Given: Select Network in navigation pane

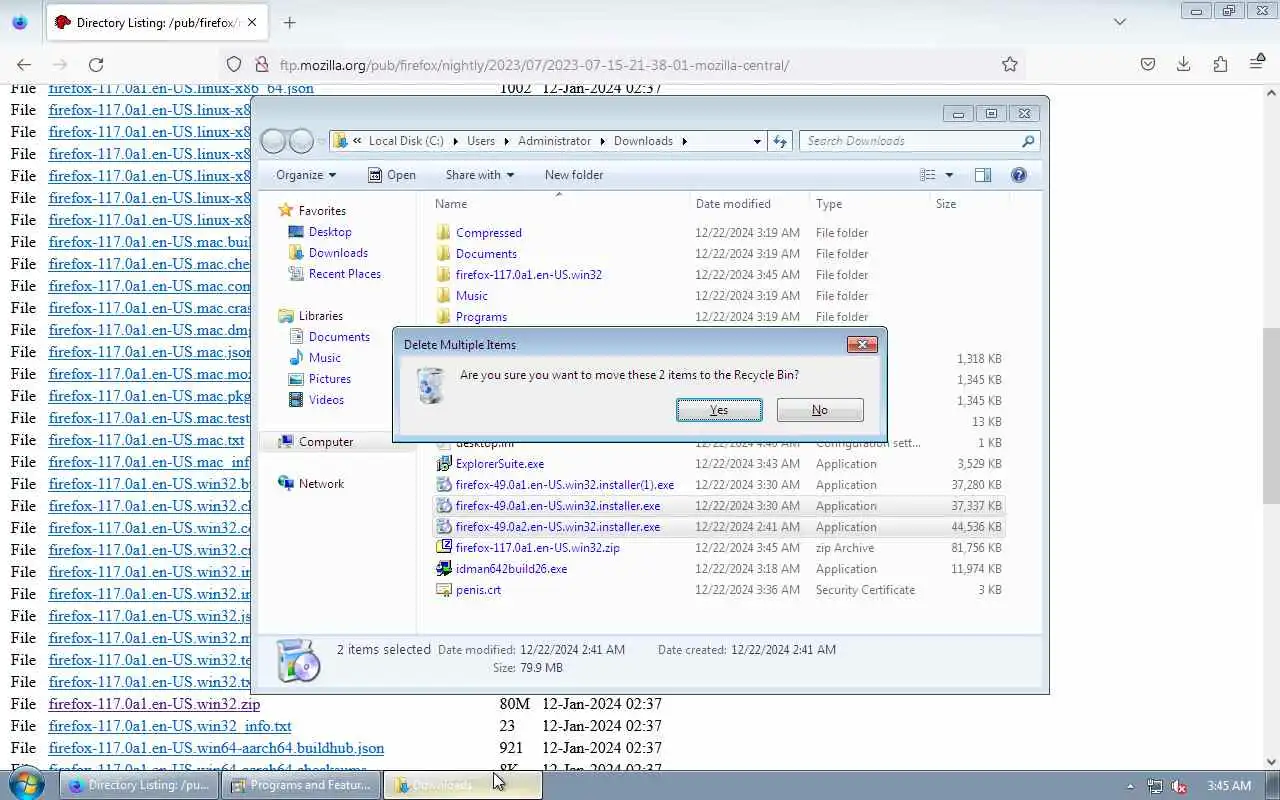Looking at the screenshot, I should click(x=321, y=484).
